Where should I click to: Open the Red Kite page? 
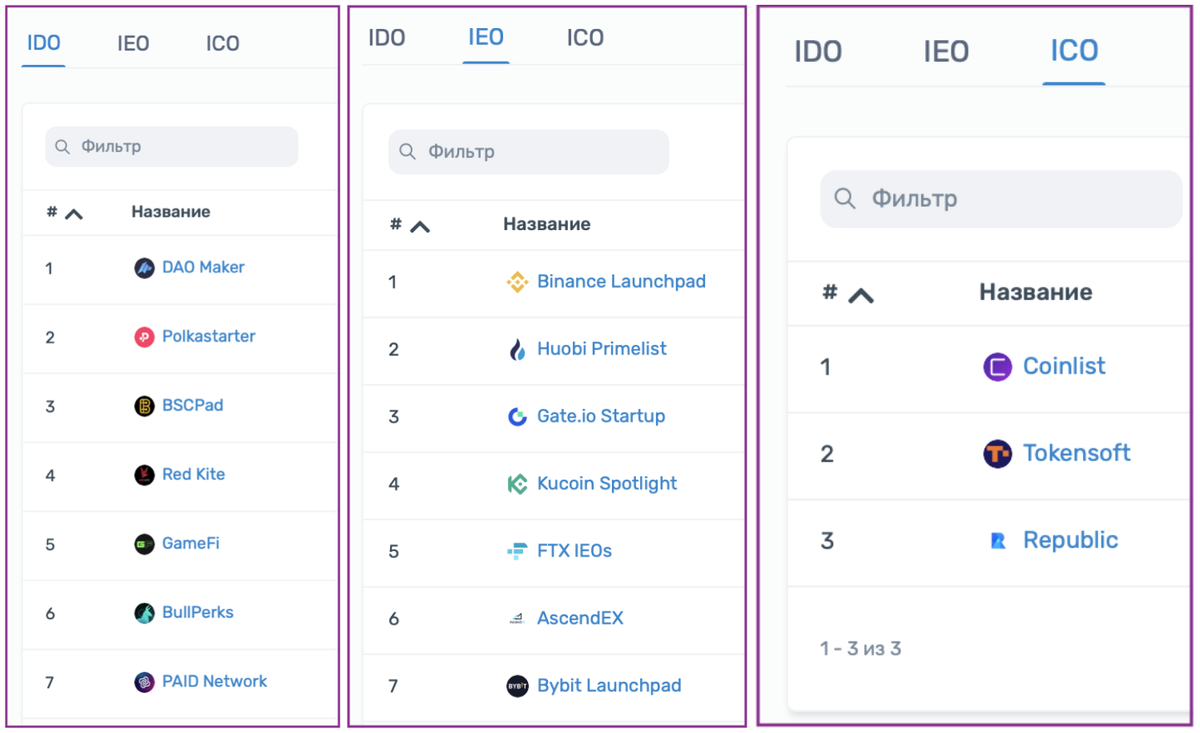point(193,474)
